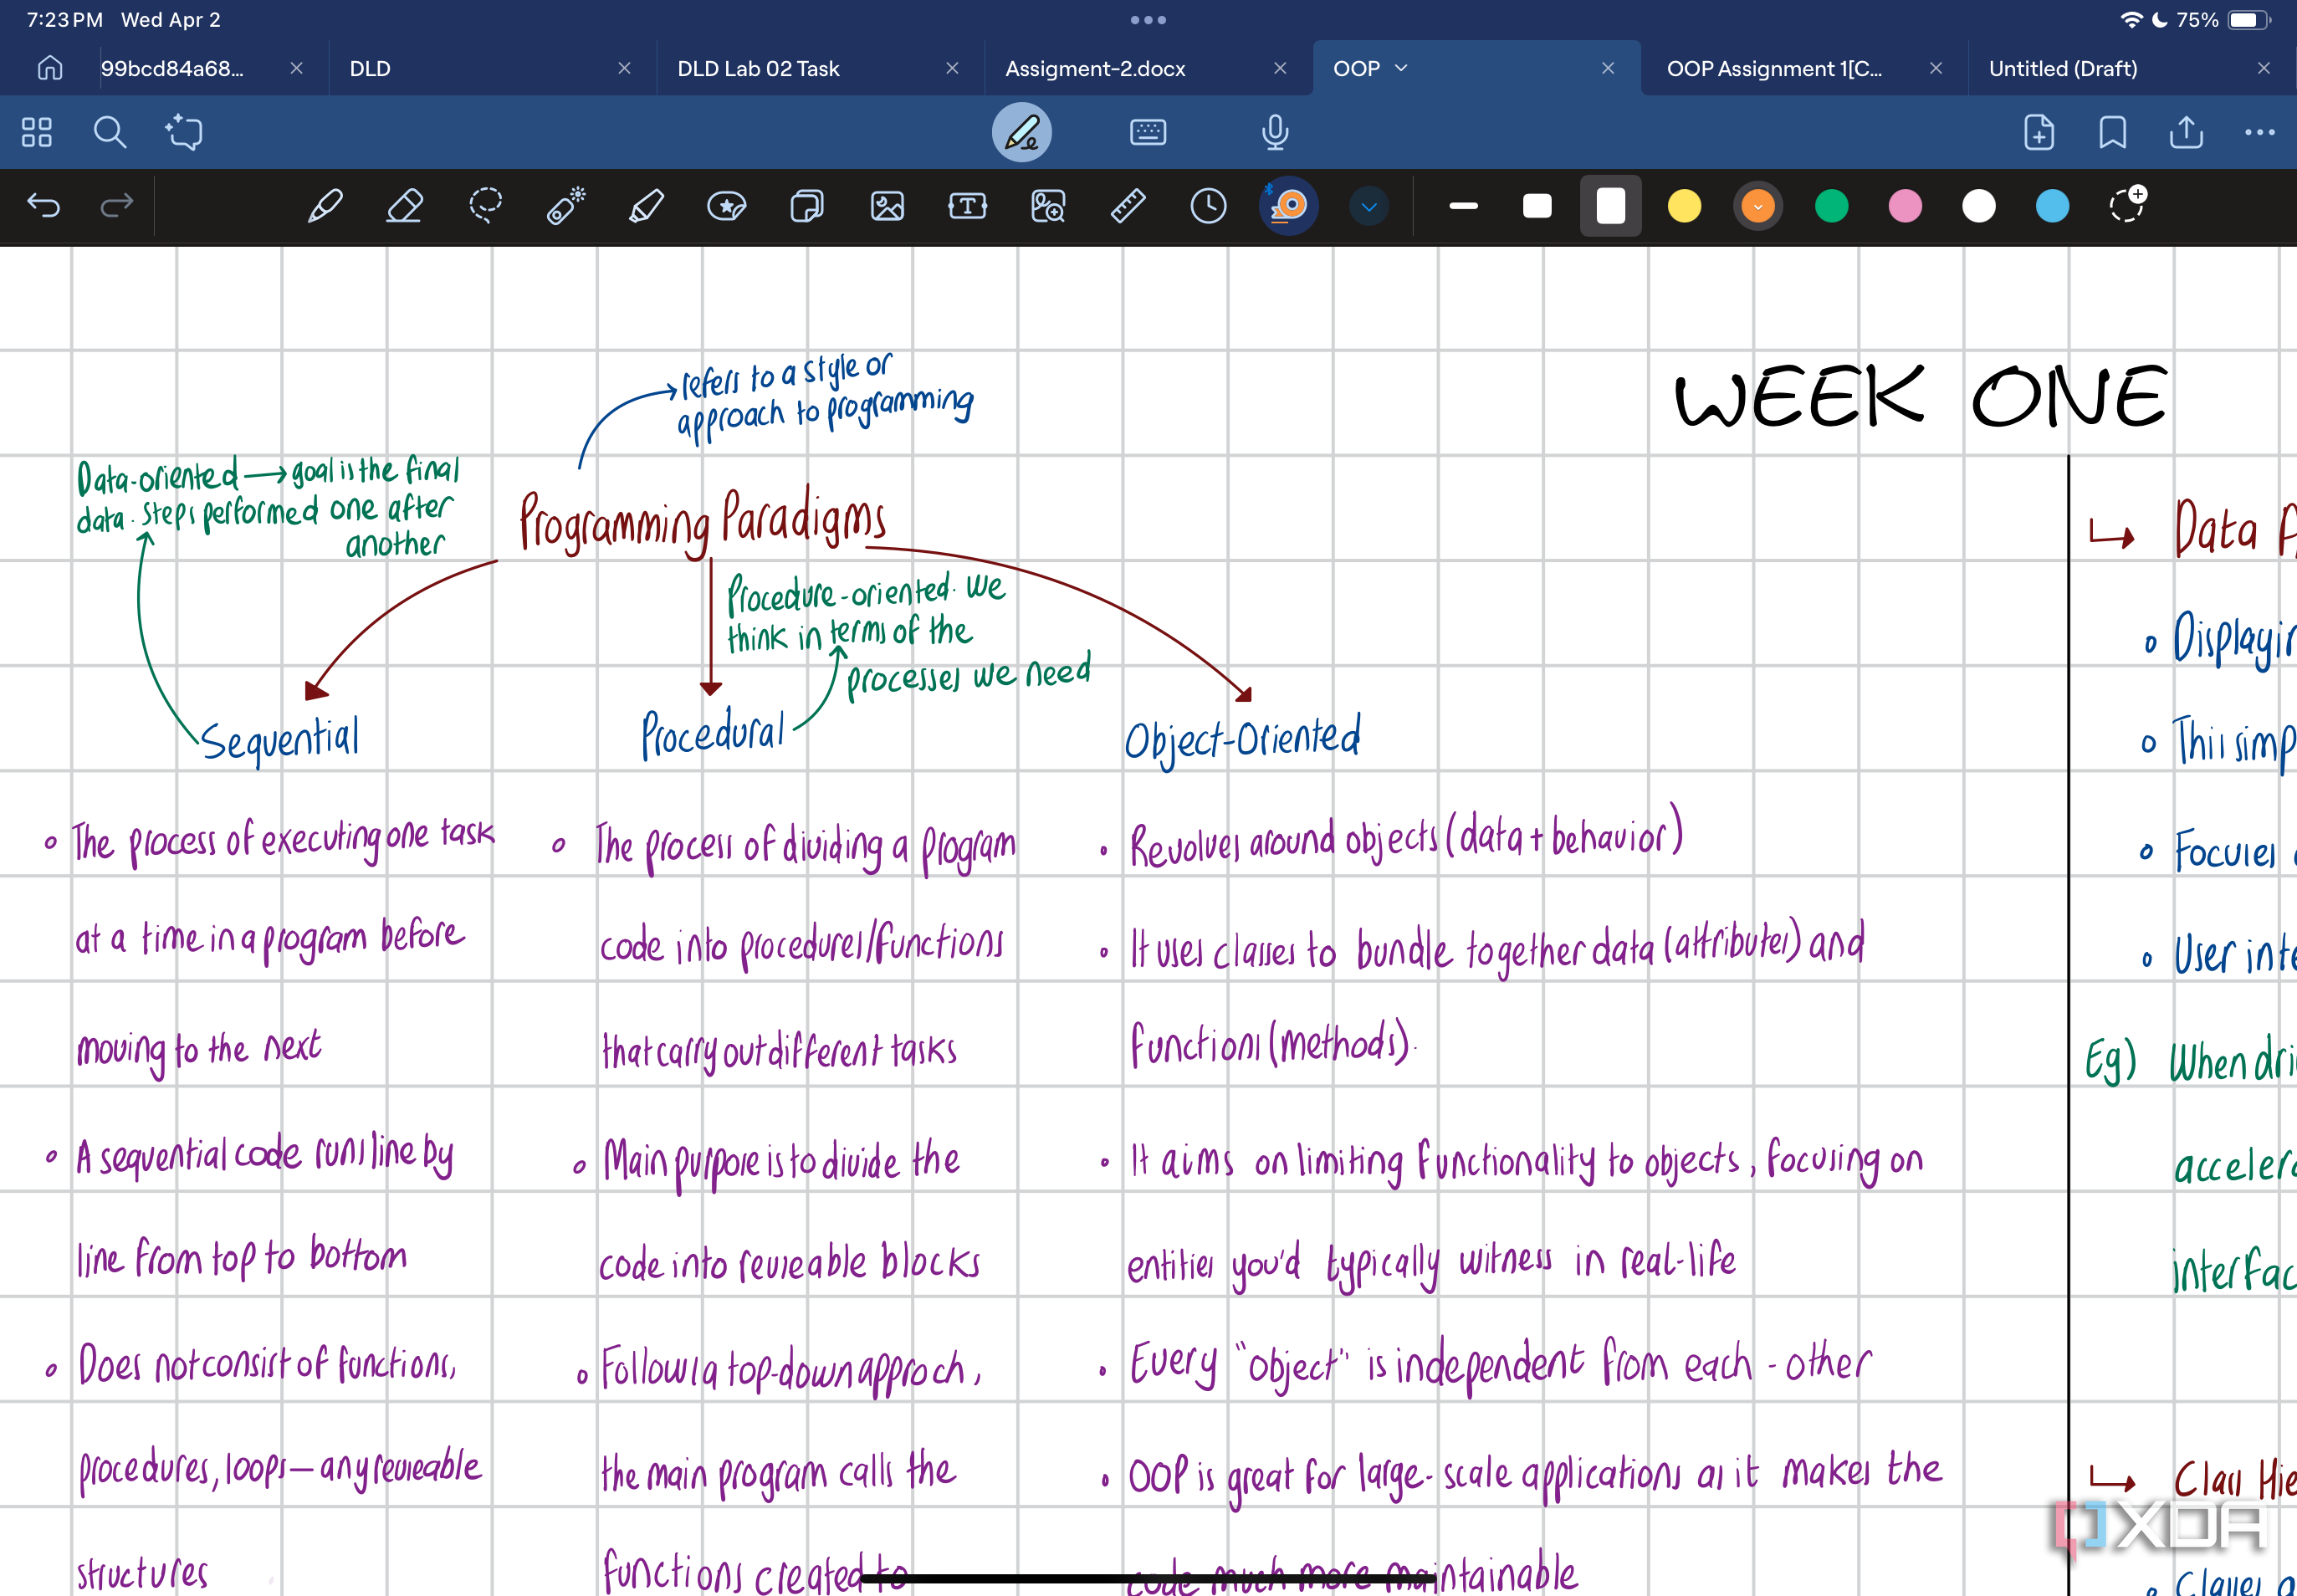The height and width of the screenshot is (1596, 2297).
Task: Select the thickest stroke width
Action: (x=1611, y=206)
